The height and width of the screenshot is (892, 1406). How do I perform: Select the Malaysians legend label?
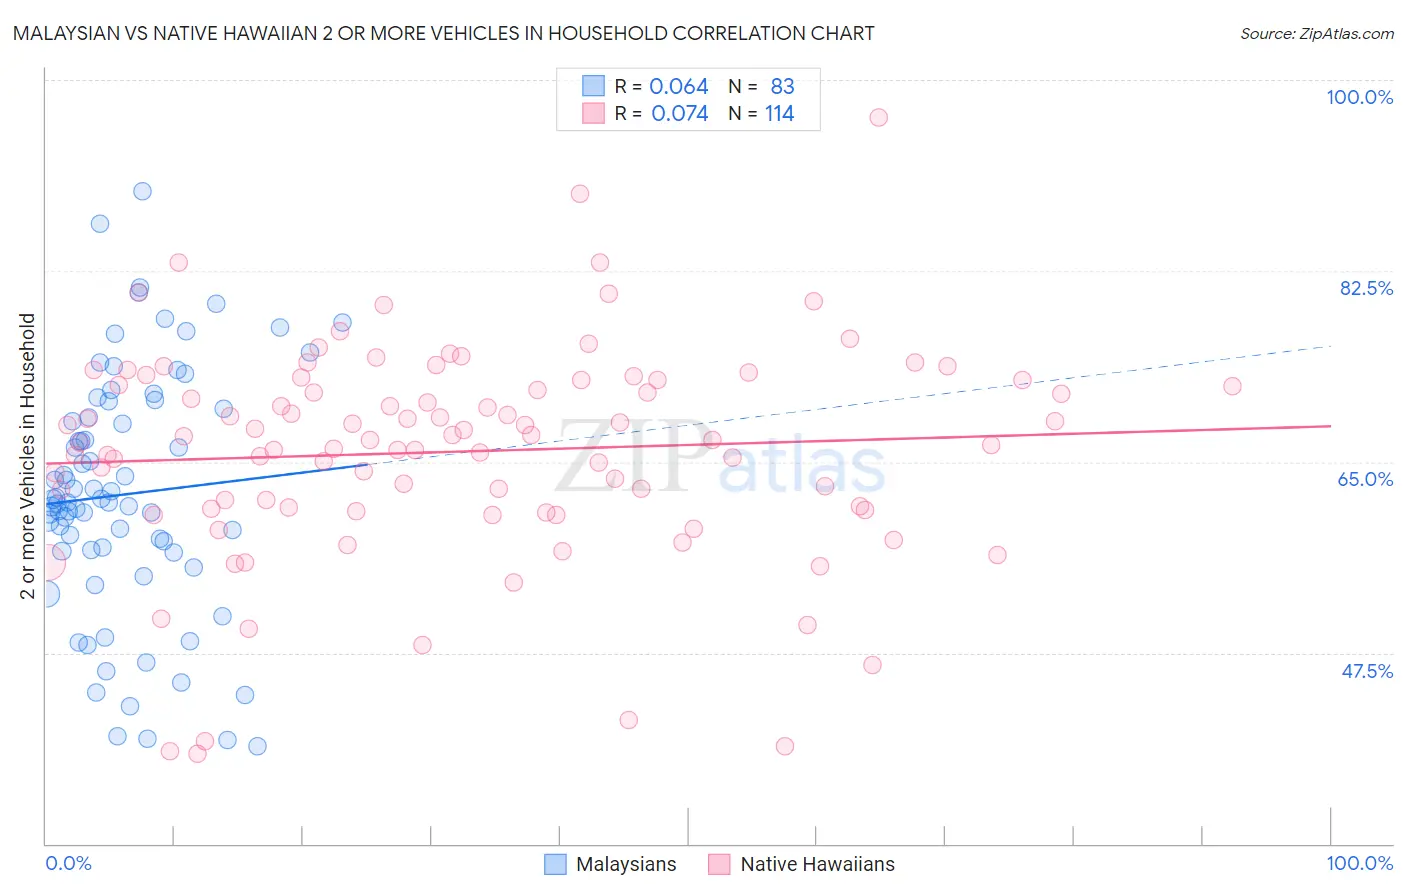pyautogui.click(x=626, y=864)
